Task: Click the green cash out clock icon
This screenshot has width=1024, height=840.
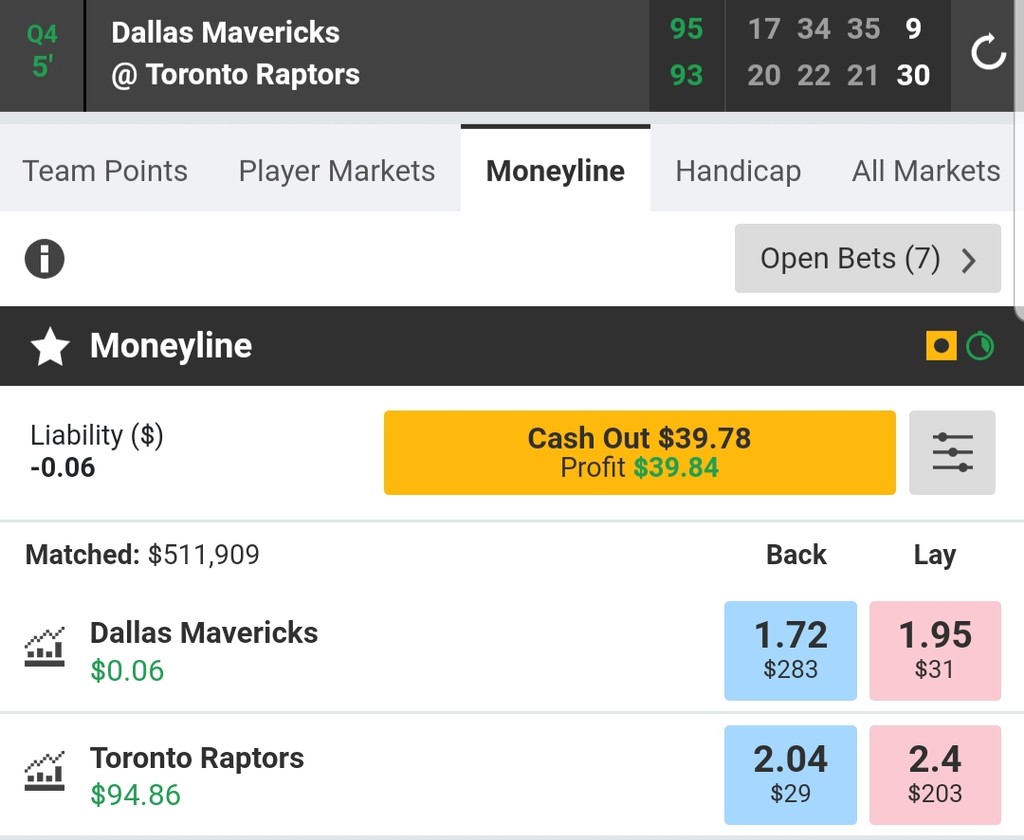Action: [980, 346]
